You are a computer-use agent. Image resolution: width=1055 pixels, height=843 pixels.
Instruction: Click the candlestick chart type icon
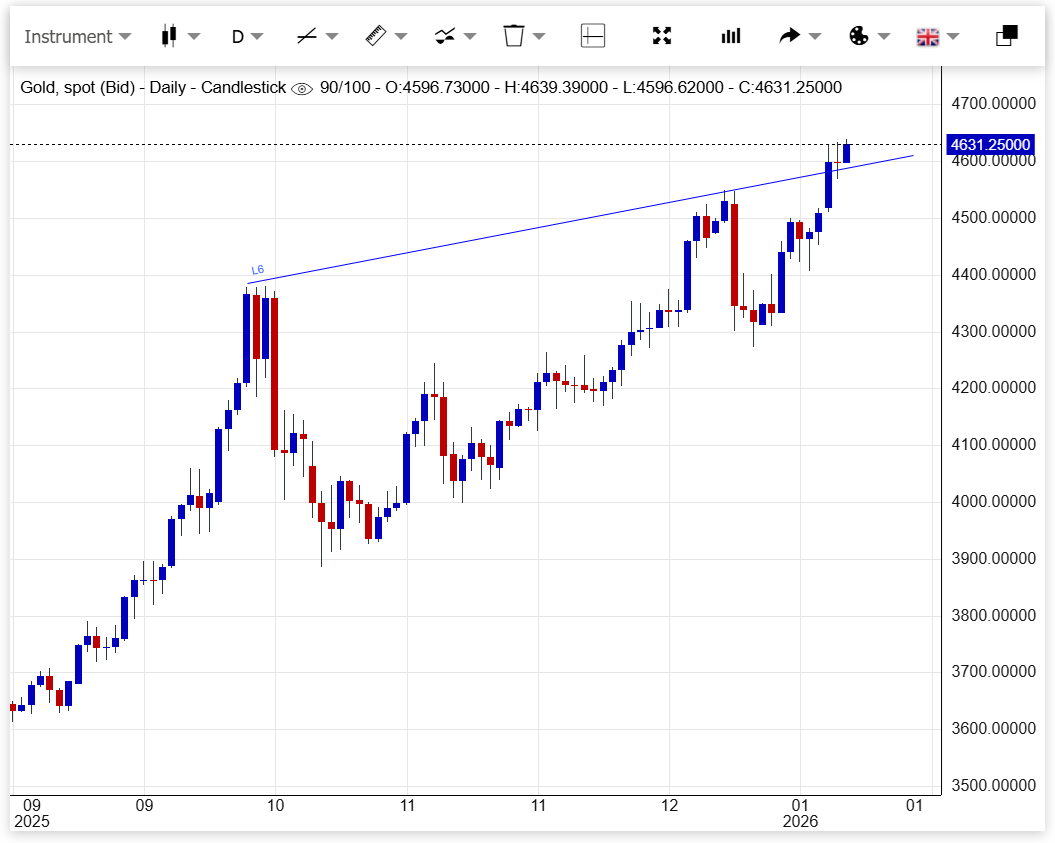[168, 36]
